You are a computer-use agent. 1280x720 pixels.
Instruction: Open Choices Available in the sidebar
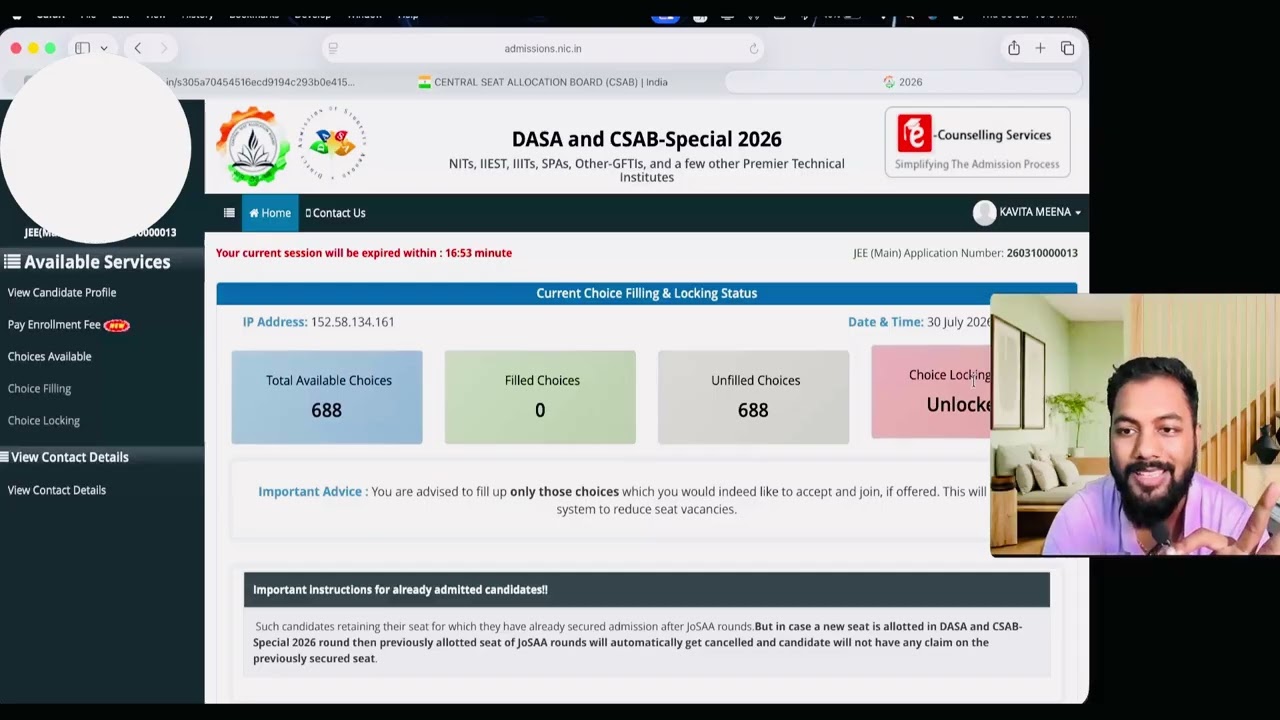(49, 356)
